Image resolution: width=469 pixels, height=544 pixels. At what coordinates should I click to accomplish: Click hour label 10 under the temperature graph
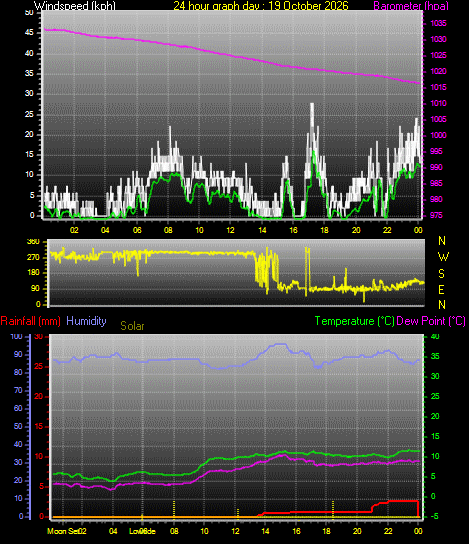pyautogui.click(x=204, y=531)
